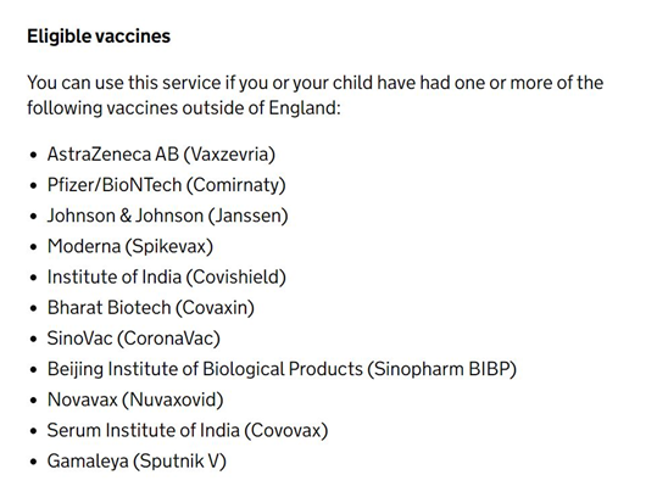This screenshot has height=503, width=656.
Task: Click the intro paragraph about vaccines outside England
Action: click(315, 94)
